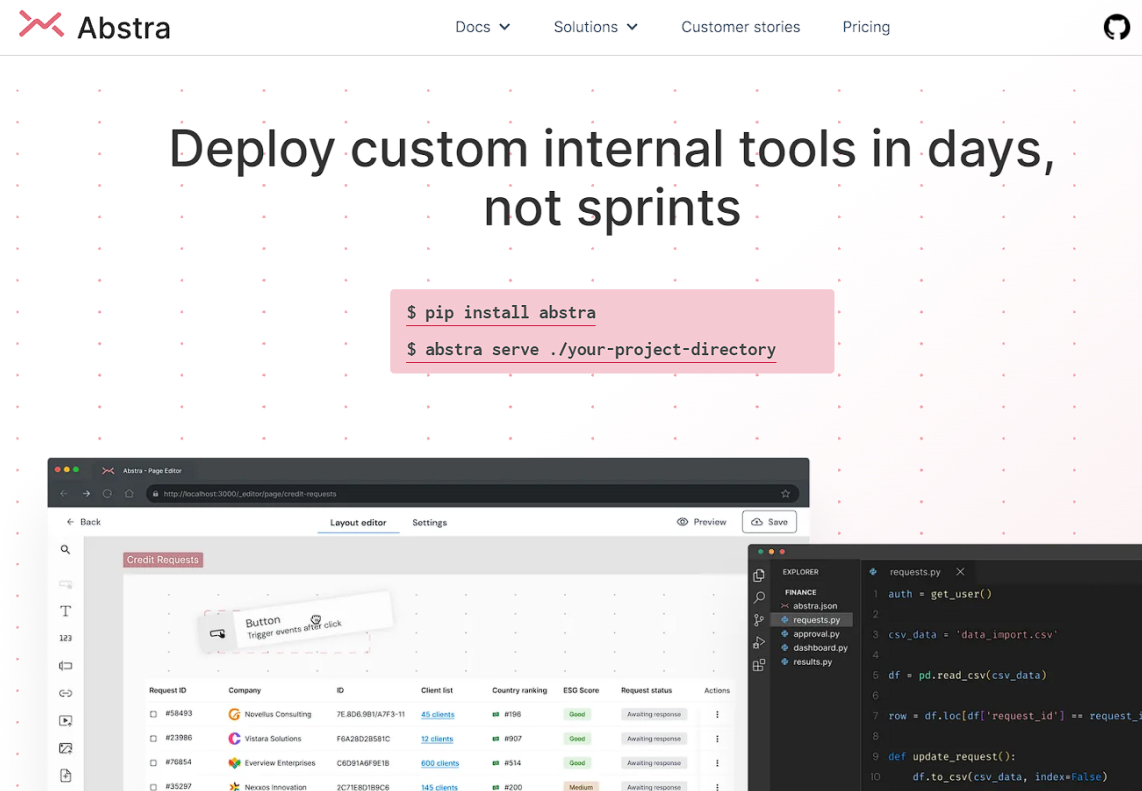1142x791 pixels.
Task: Click the Save button in Page Editor
Action: 769,522
